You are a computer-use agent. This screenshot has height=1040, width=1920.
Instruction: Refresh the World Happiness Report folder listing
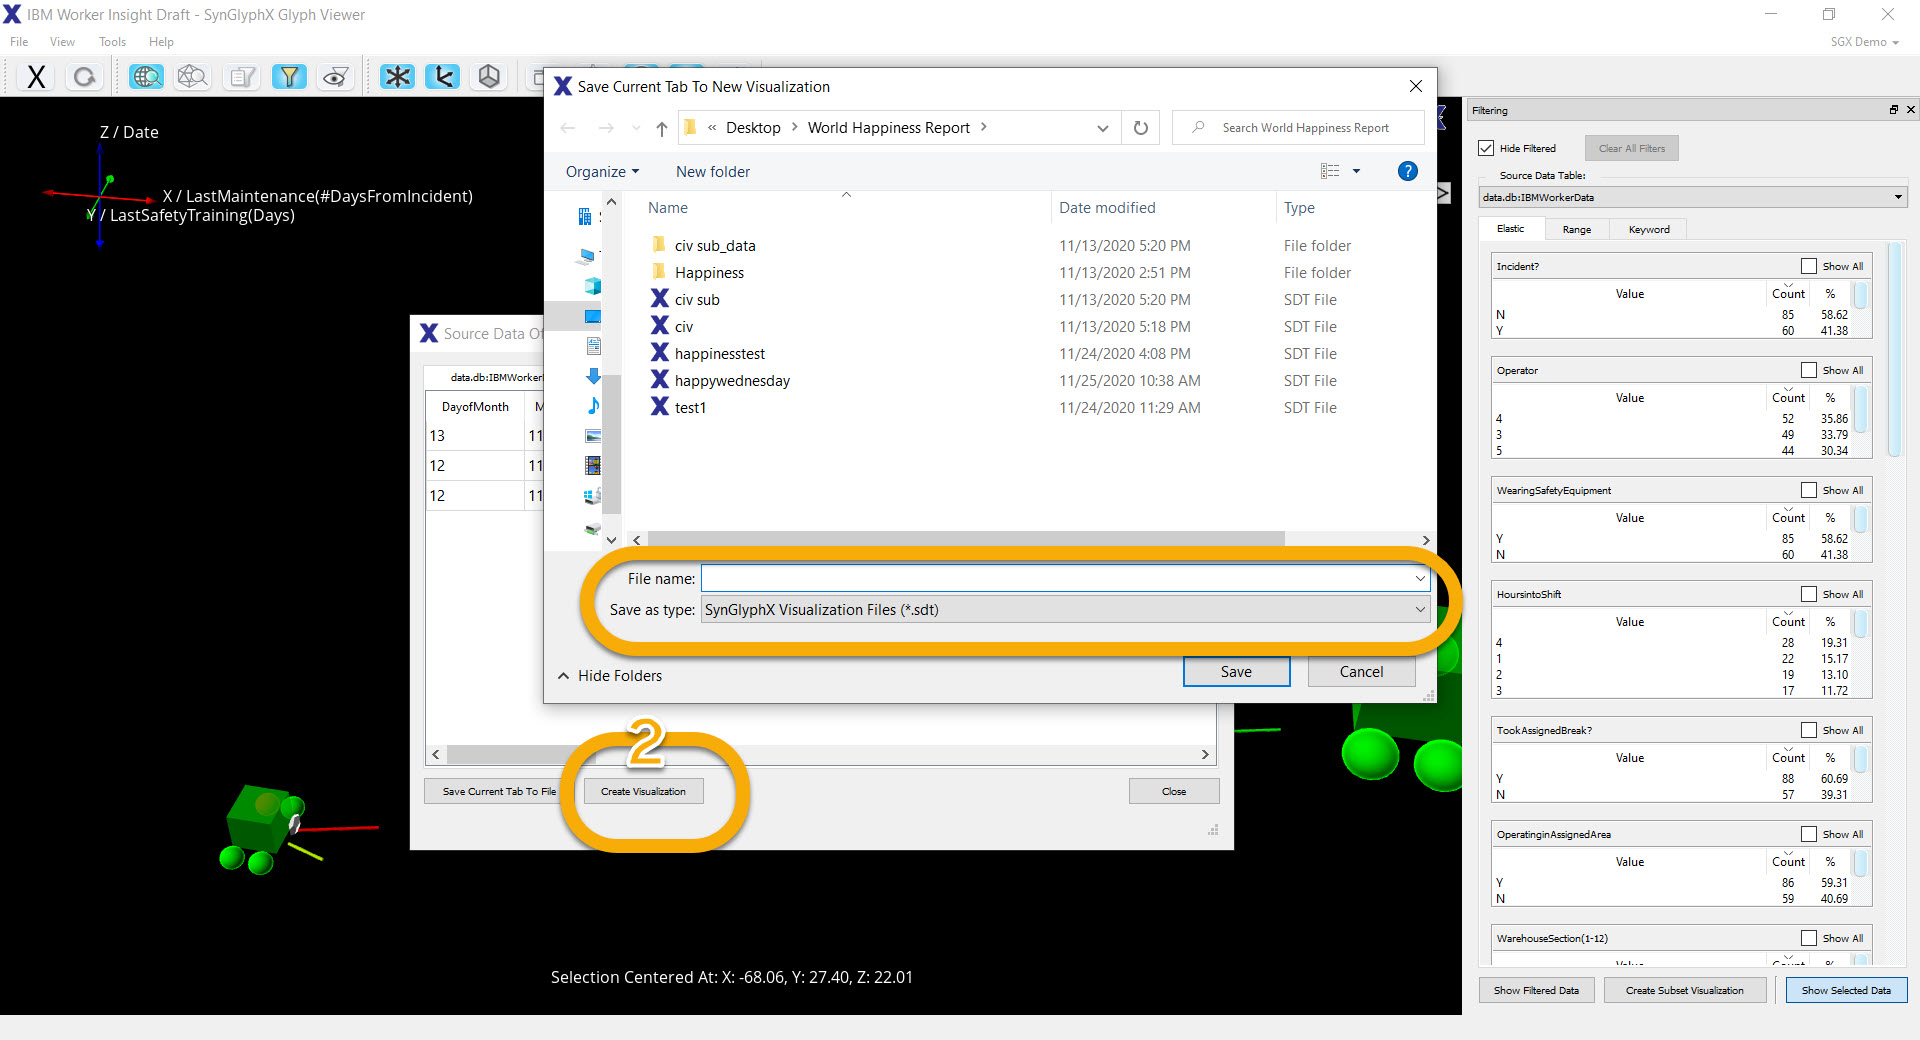[x=1141, y=128]
